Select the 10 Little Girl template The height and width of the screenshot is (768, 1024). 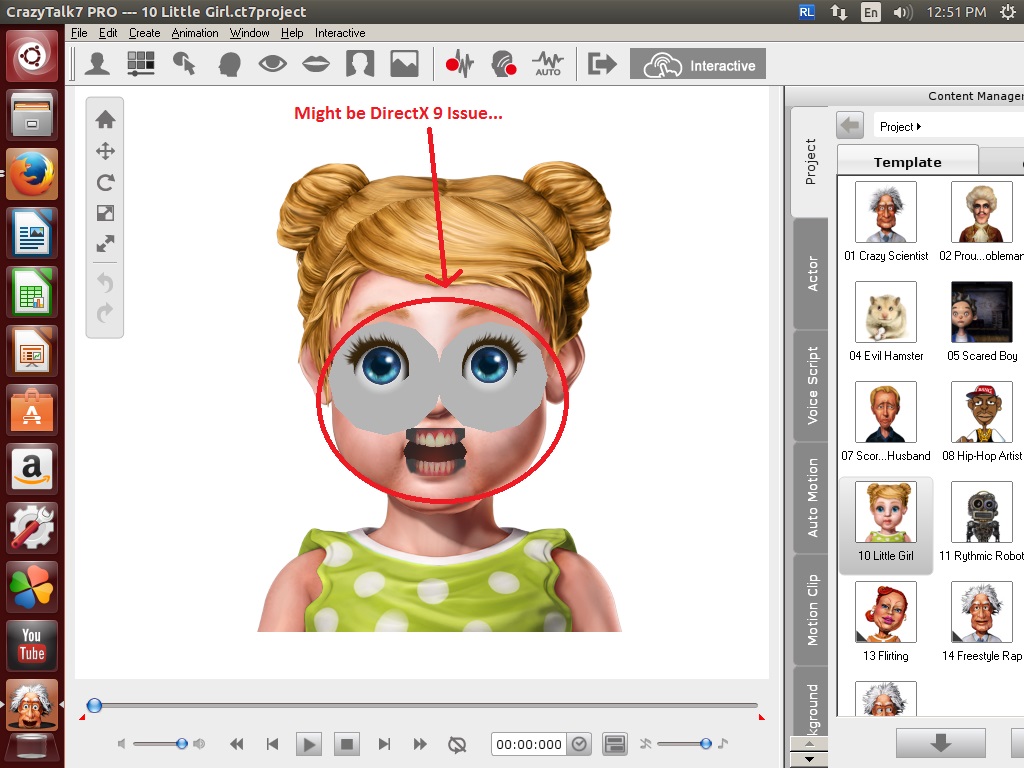(x=886, y=524)
